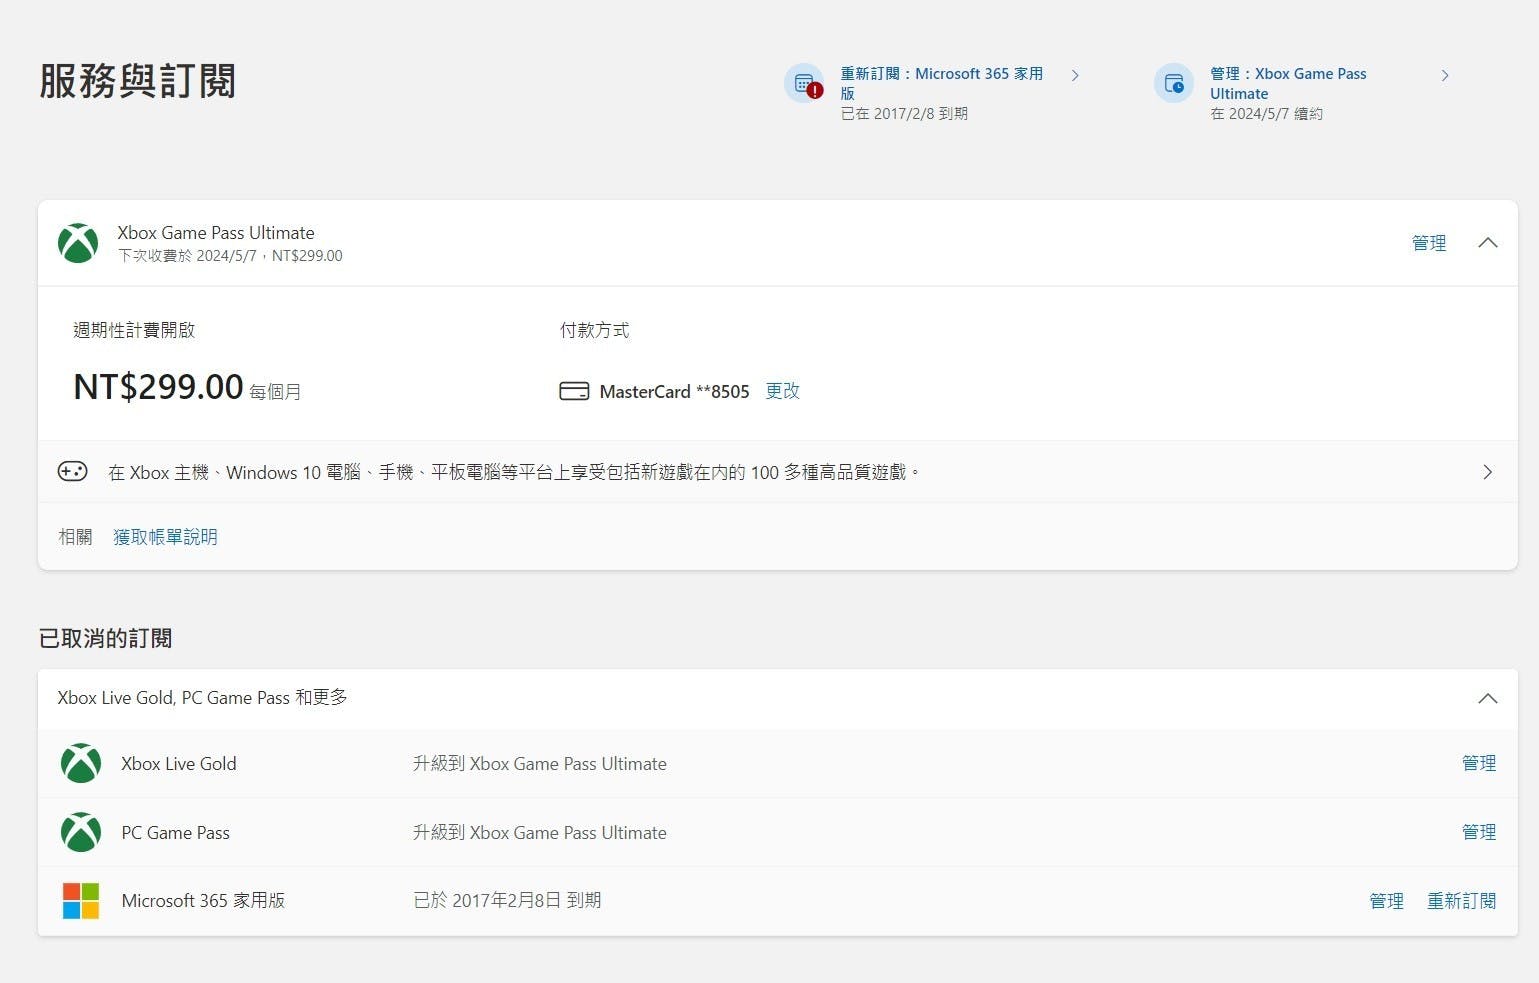The image size is (1539, 983).
Task: Click the 已在 2017/2/8 到期 text at top
Action: point(904,114)
